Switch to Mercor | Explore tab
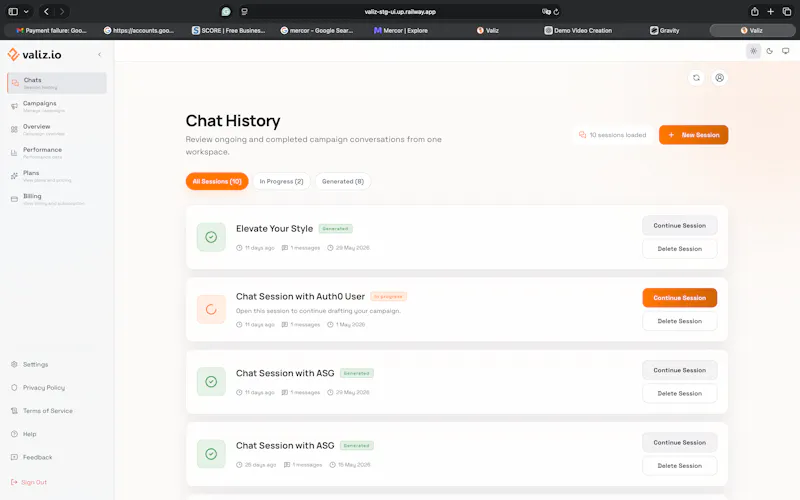The width and height of the screenshot is (800, 500). point(401,31)
